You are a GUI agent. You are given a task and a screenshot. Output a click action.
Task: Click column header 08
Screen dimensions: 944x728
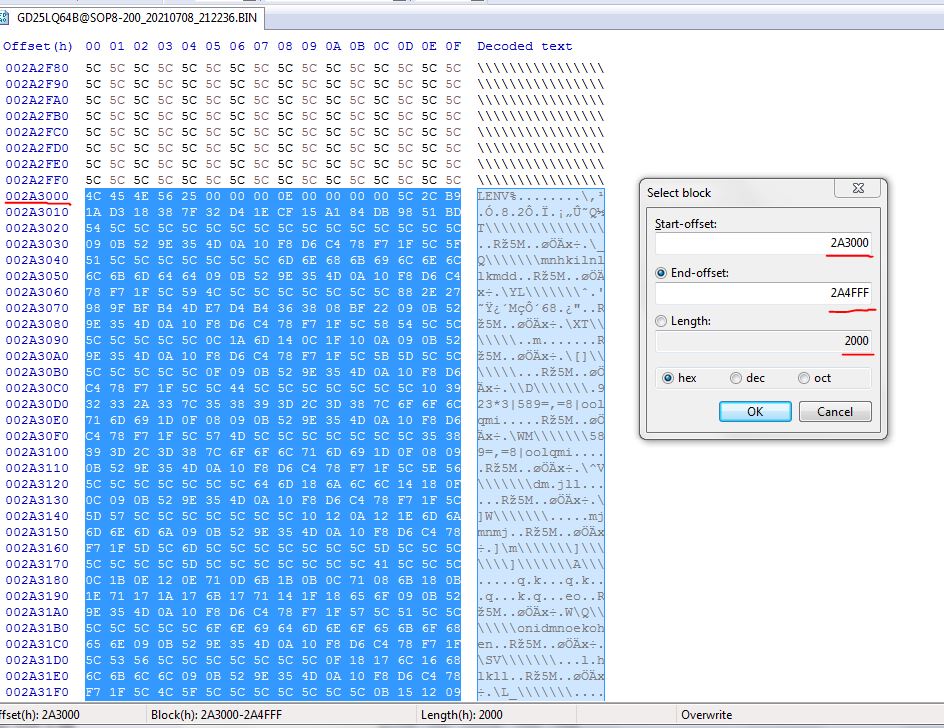point(285,46)
